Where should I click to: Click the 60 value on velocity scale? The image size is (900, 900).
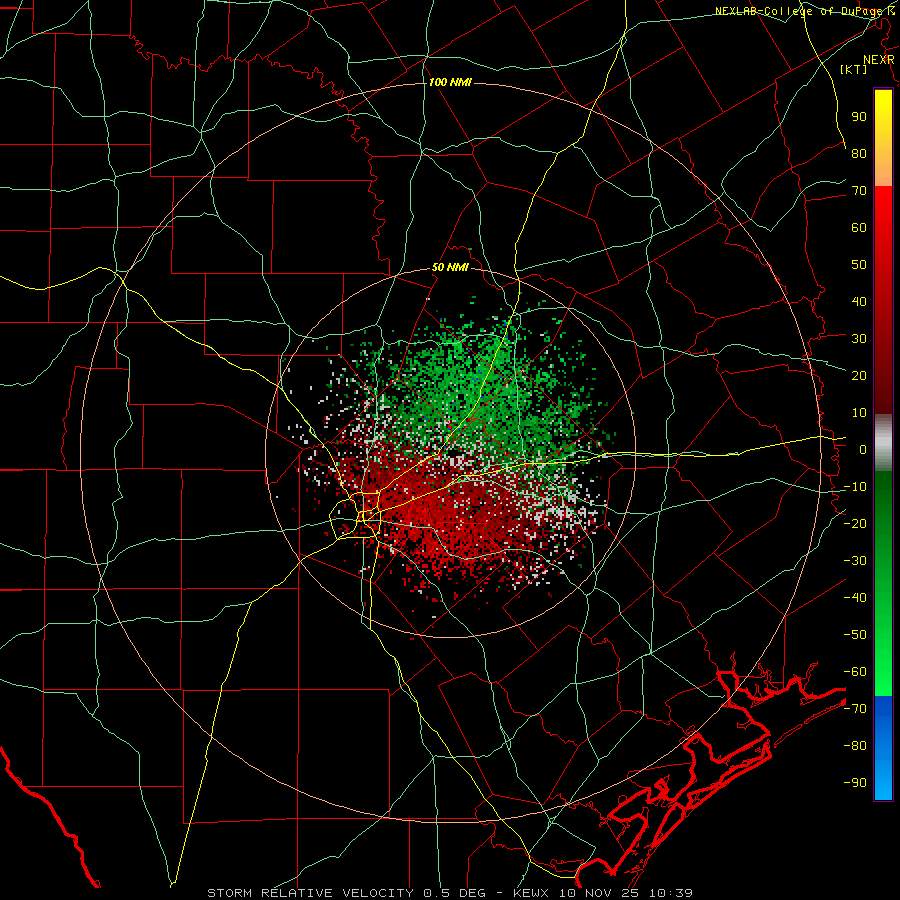(x=859, y=227)
